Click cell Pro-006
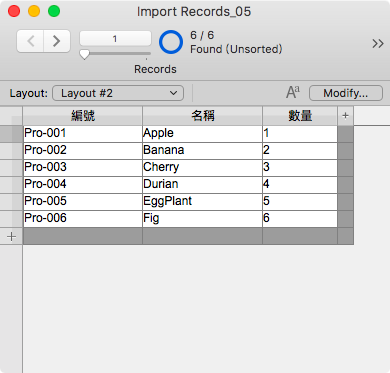The height and width of the screenshot is (373, 390). pos(83,218)
